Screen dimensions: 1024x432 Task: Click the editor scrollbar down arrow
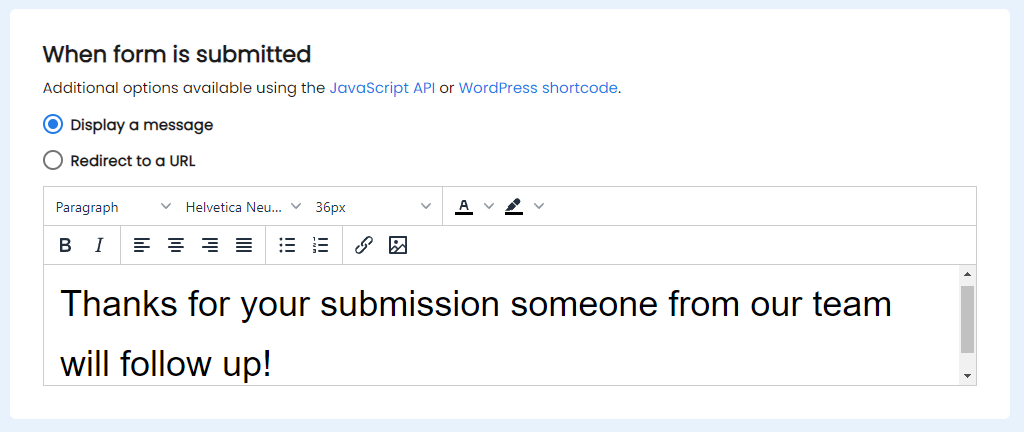[968, 376]
